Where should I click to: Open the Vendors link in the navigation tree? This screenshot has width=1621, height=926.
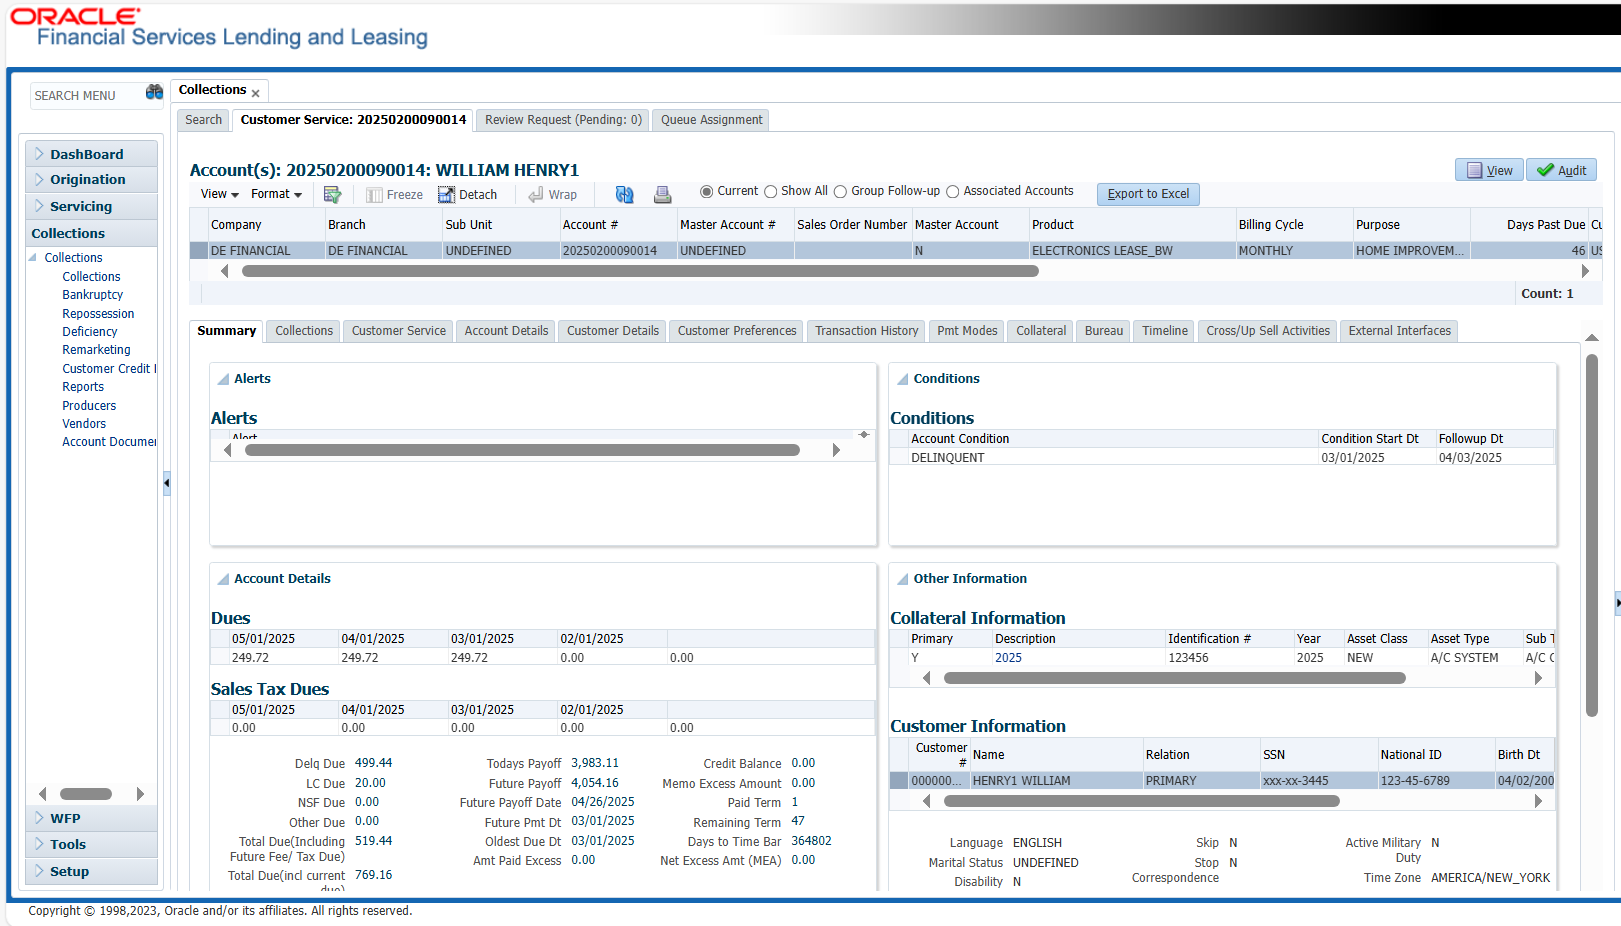click(x=84, y=424)
